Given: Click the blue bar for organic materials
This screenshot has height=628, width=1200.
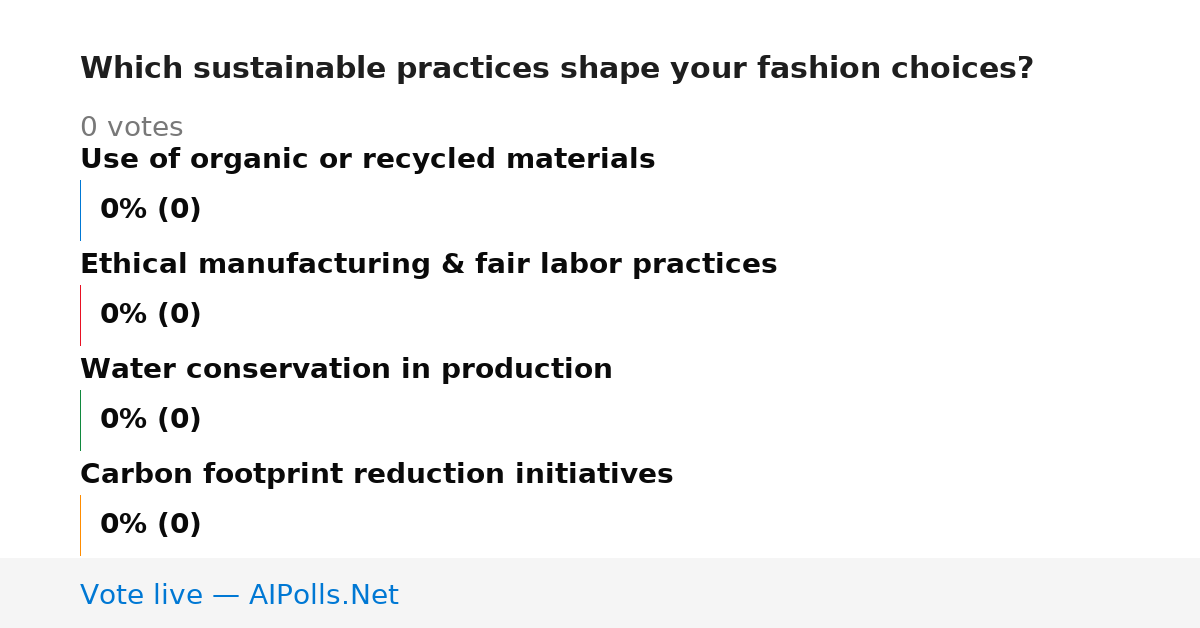Looking at the screenshot, I should click(x=80, y=210).
